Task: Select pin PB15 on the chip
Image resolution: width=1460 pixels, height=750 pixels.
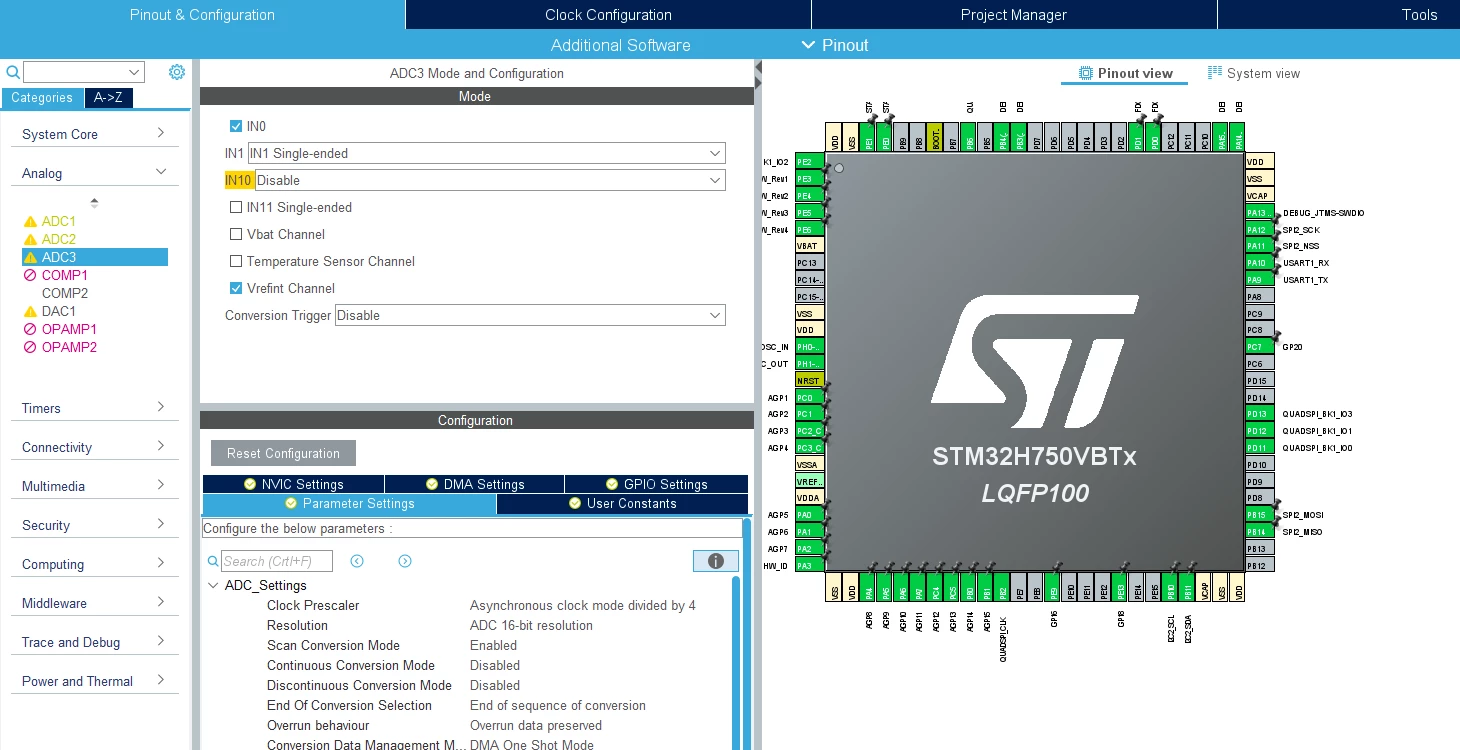Action: coord(1259,515)
